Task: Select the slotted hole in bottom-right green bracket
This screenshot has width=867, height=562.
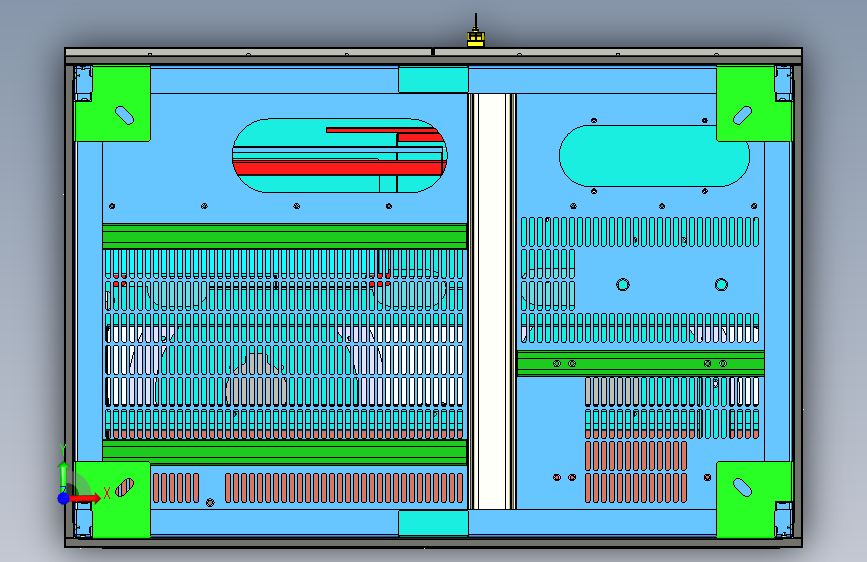Action: coord(742,487)
